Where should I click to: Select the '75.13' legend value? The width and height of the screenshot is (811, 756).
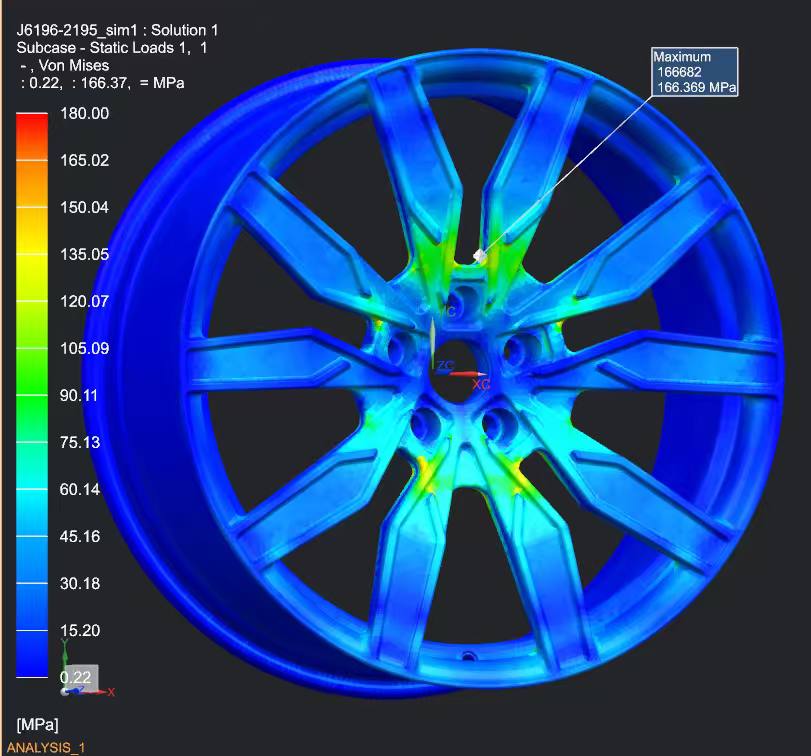click(80, 443)
